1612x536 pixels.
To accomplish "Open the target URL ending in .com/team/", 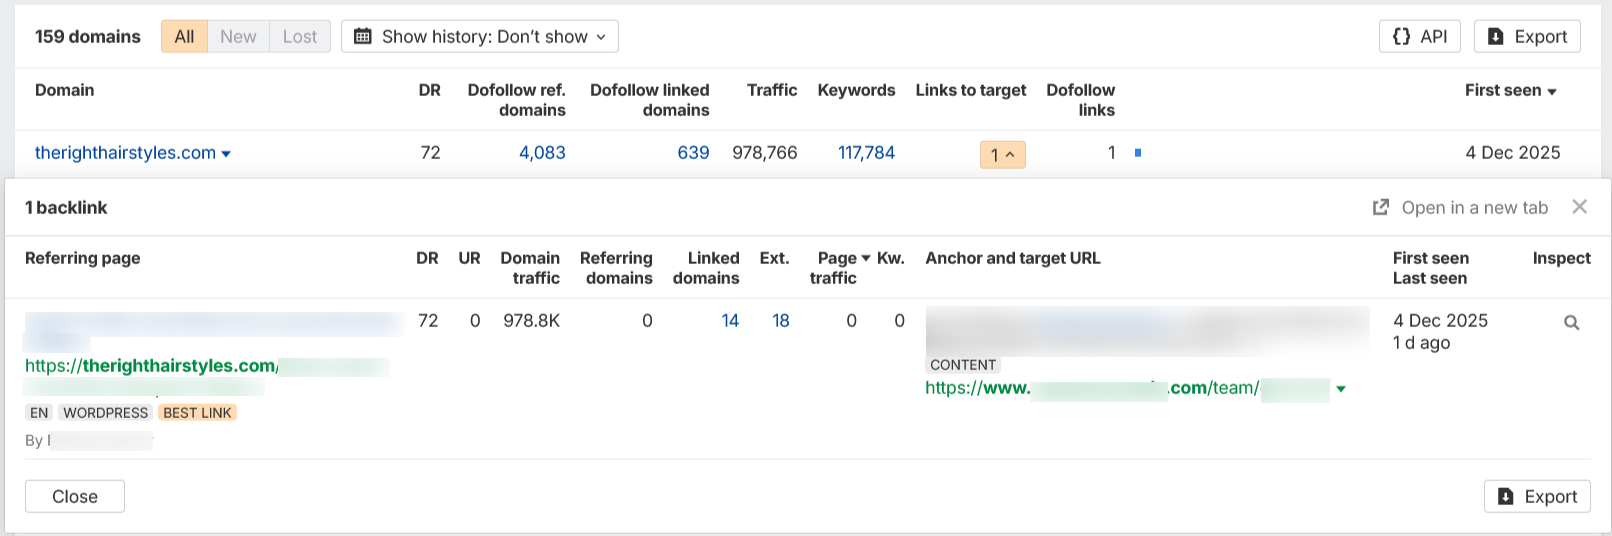I will pyautogui.click(x=1127, y=388).
